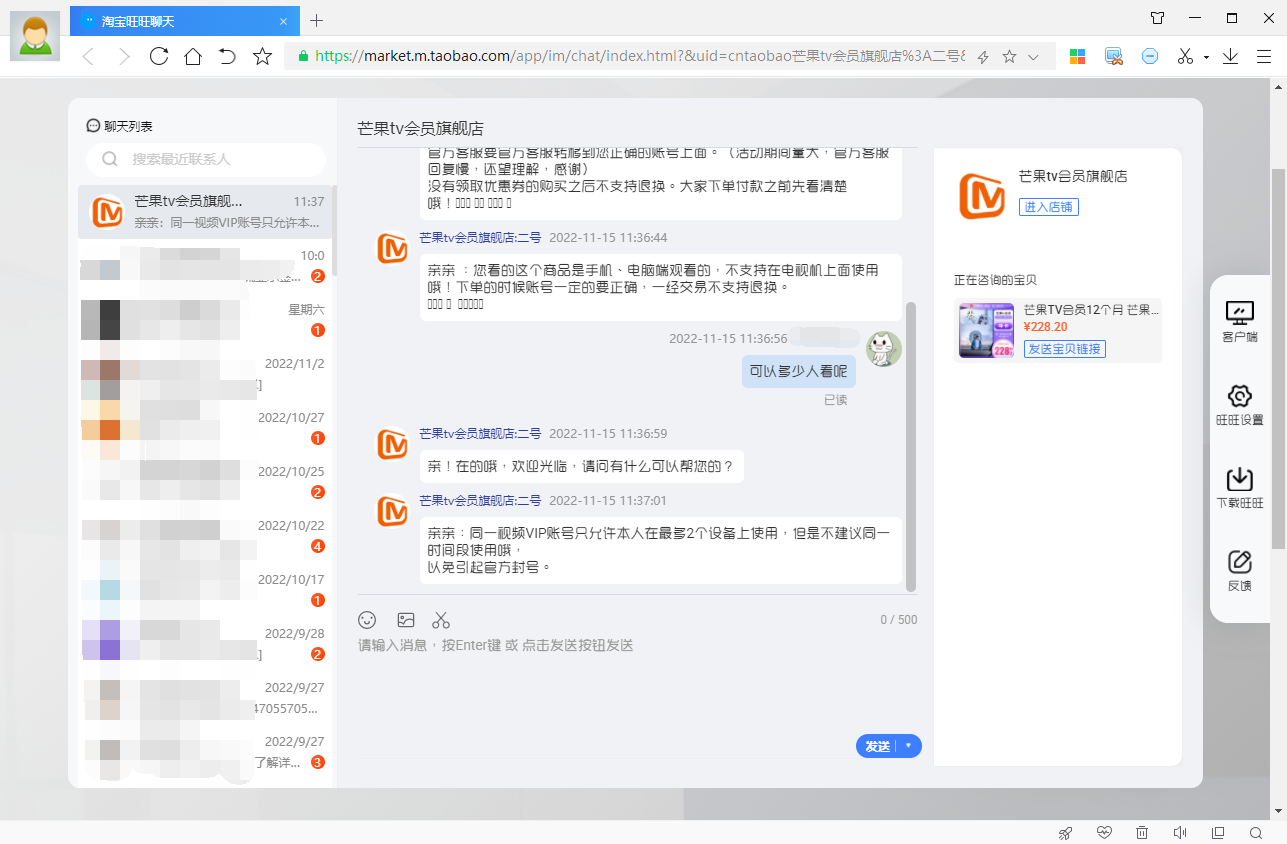Open the chat dated 2022/9/28

click(x=205, y=644)
